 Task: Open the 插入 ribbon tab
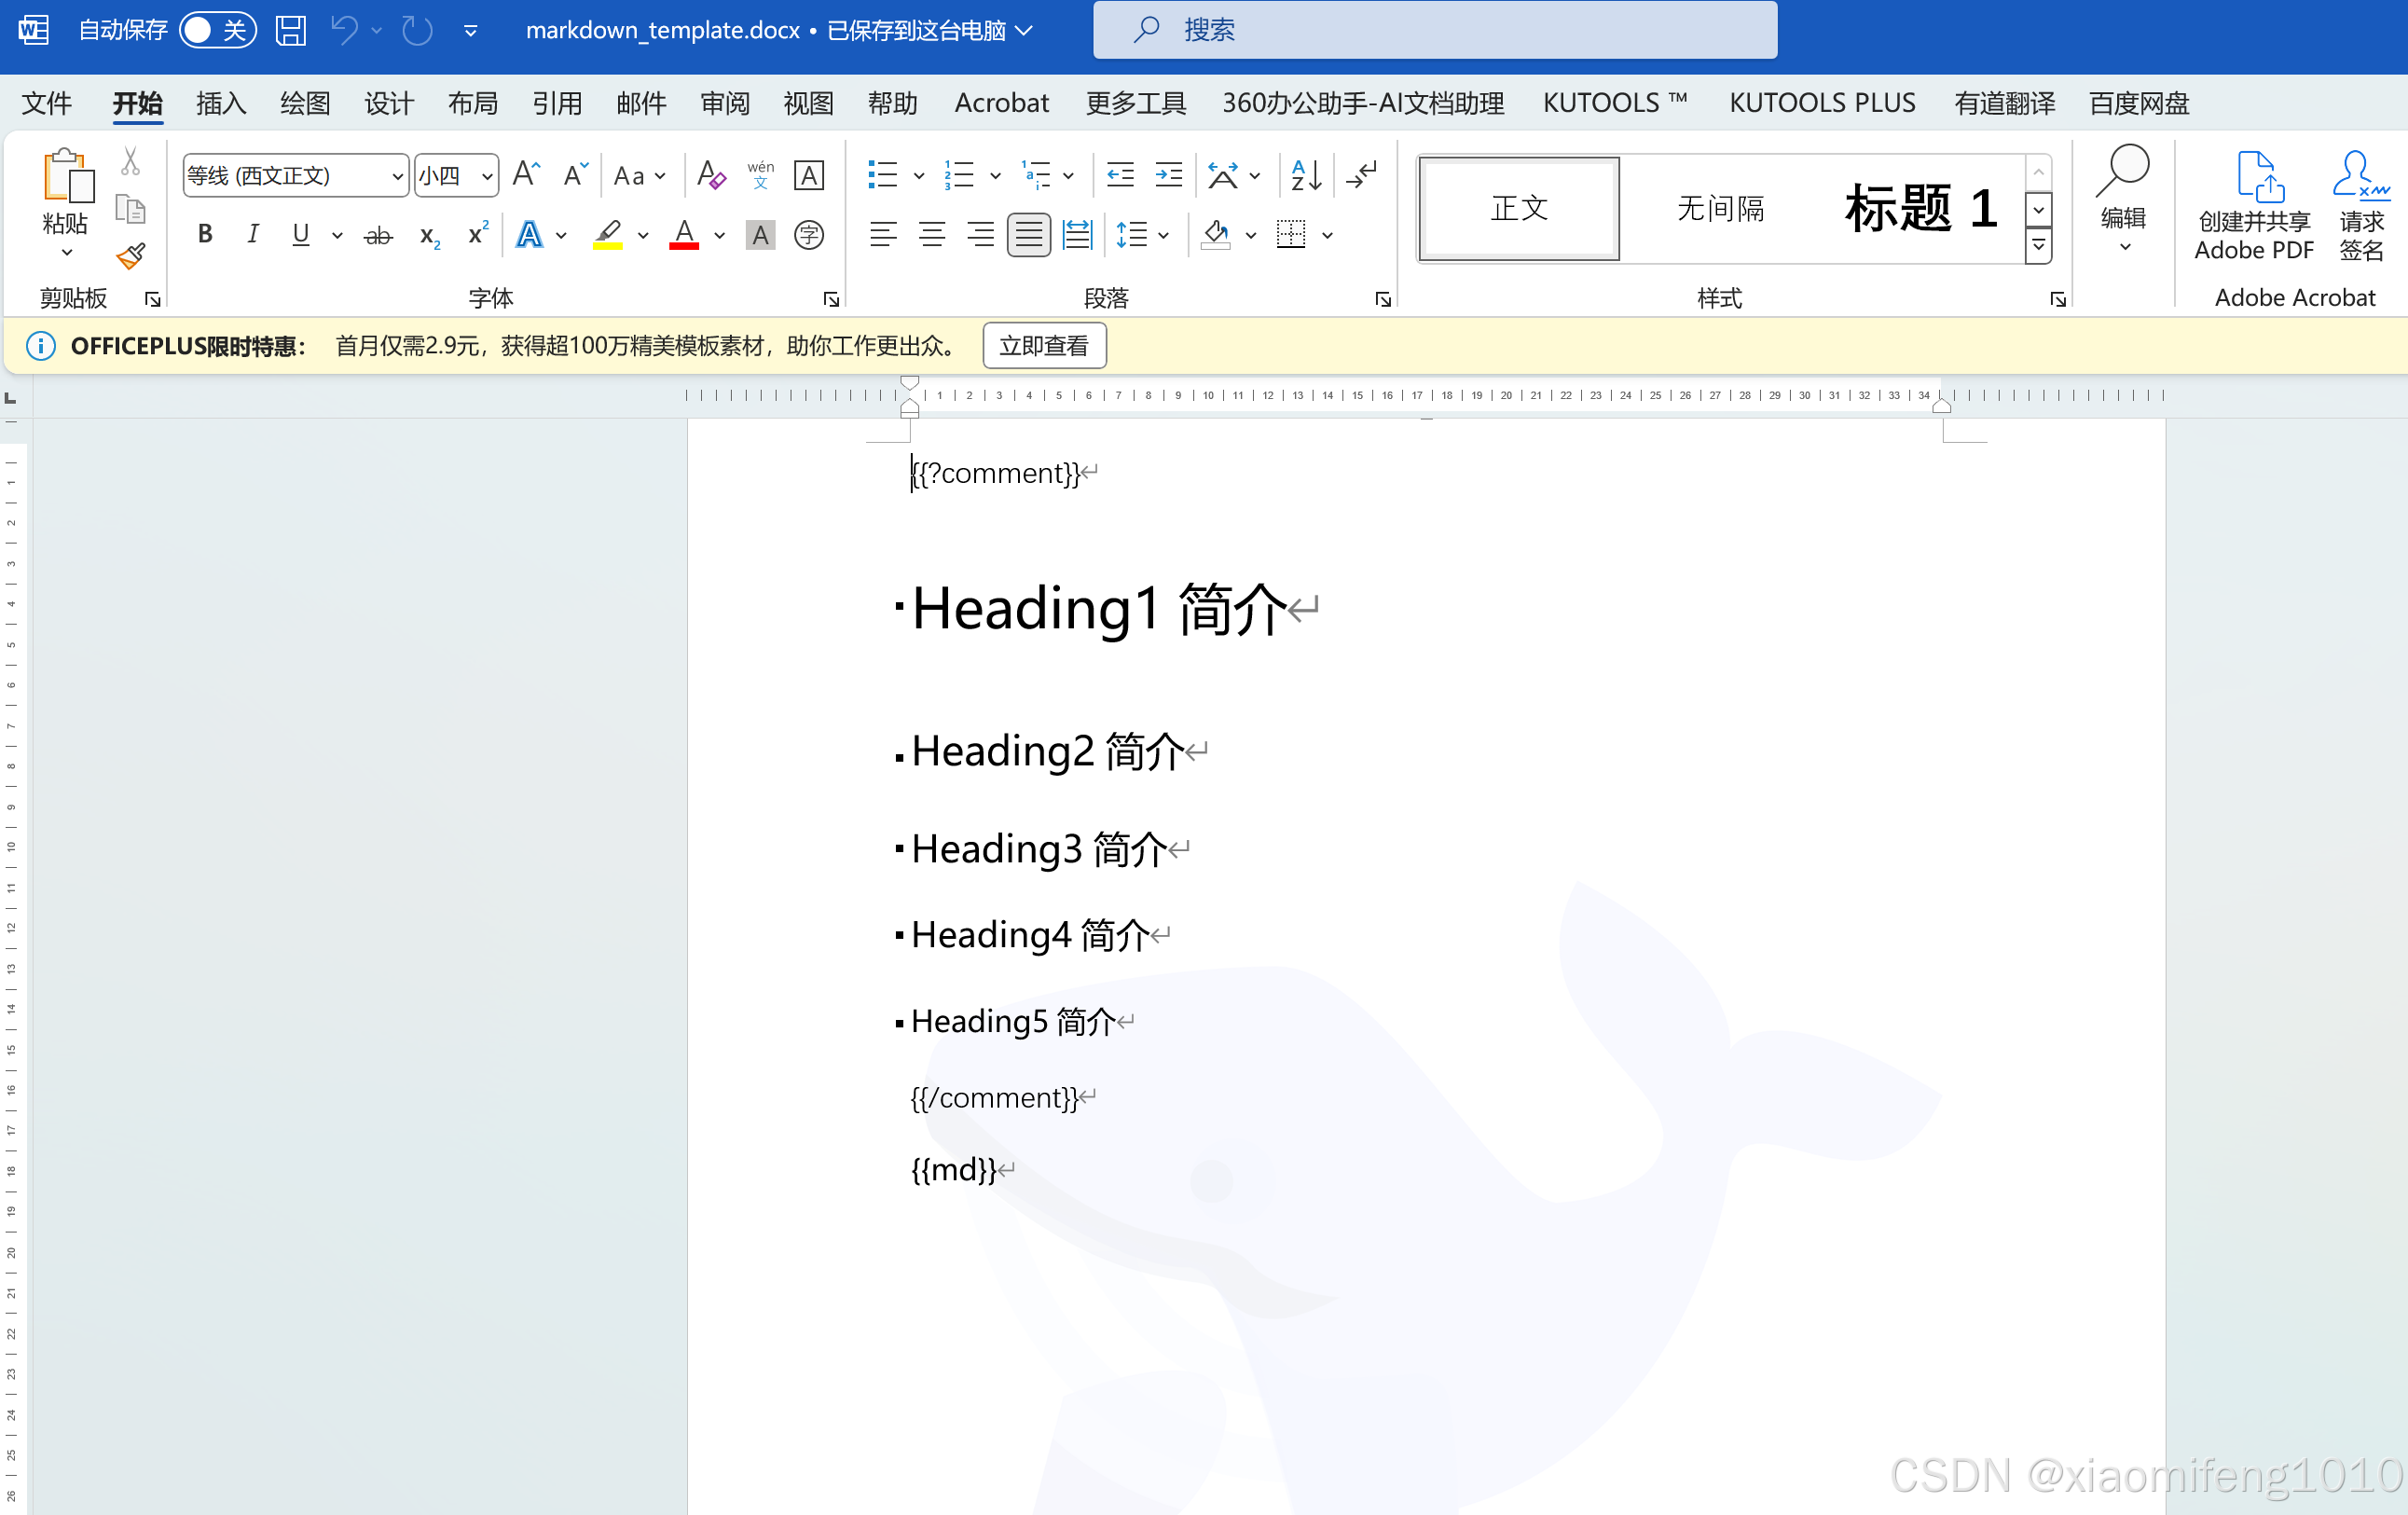[220, 103]
